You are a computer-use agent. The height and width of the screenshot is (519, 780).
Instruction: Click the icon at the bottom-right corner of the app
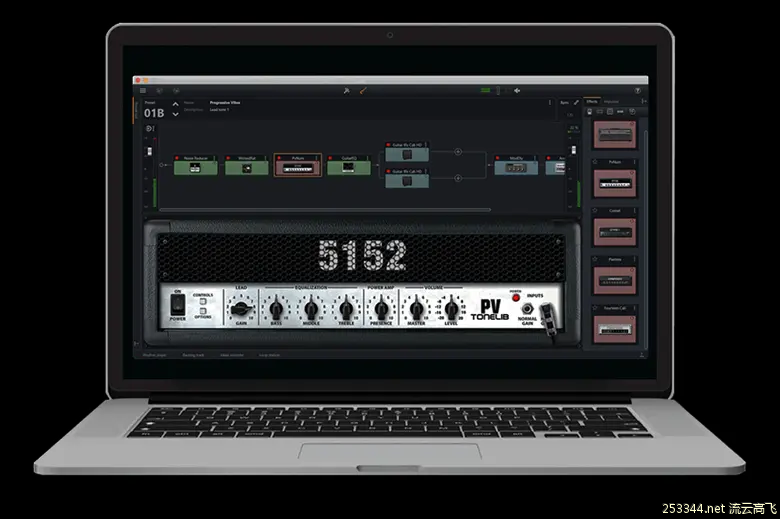[642, 355]
